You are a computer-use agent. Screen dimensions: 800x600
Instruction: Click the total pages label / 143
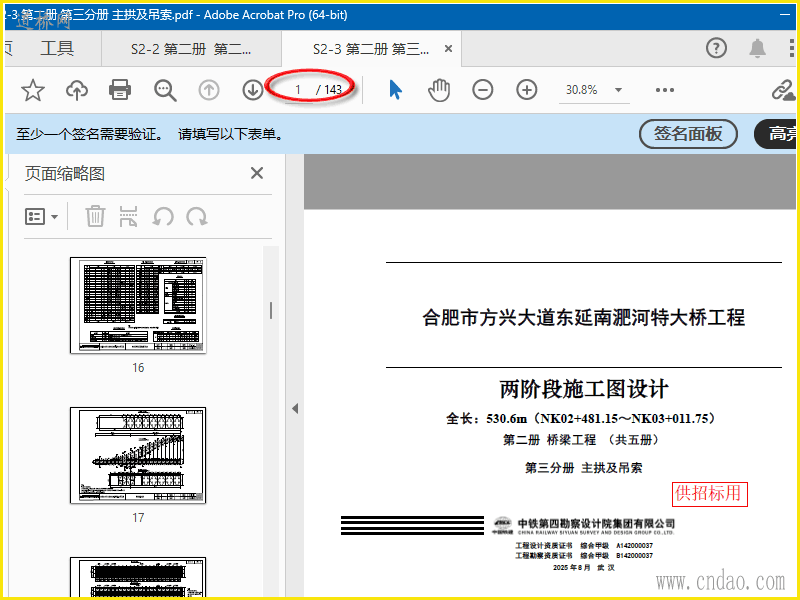click(329, 90)
